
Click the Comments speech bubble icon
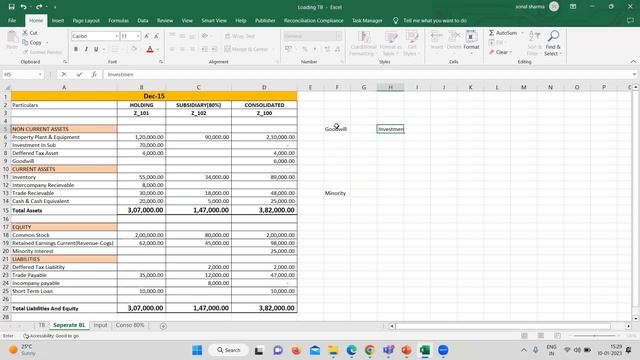(630, 20)
